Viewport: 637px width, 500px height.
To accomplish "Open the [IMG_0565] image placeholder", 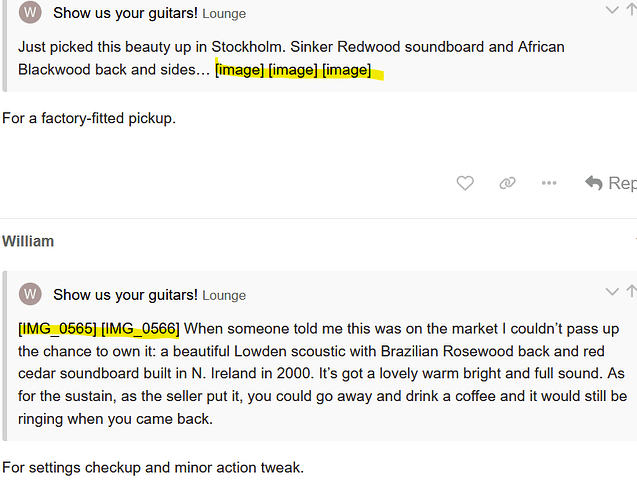I will coord(57,329).
